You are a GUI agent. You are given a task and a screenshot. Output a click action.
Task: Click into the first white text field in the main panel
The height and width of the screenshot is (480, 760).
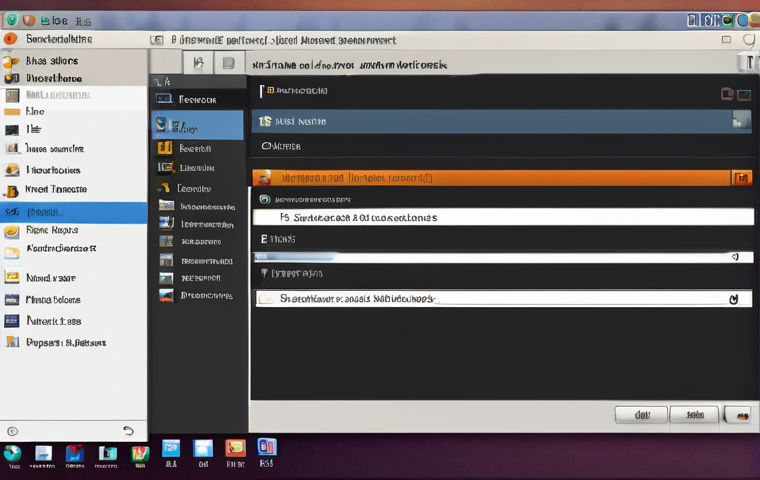(x=503, y=217)
